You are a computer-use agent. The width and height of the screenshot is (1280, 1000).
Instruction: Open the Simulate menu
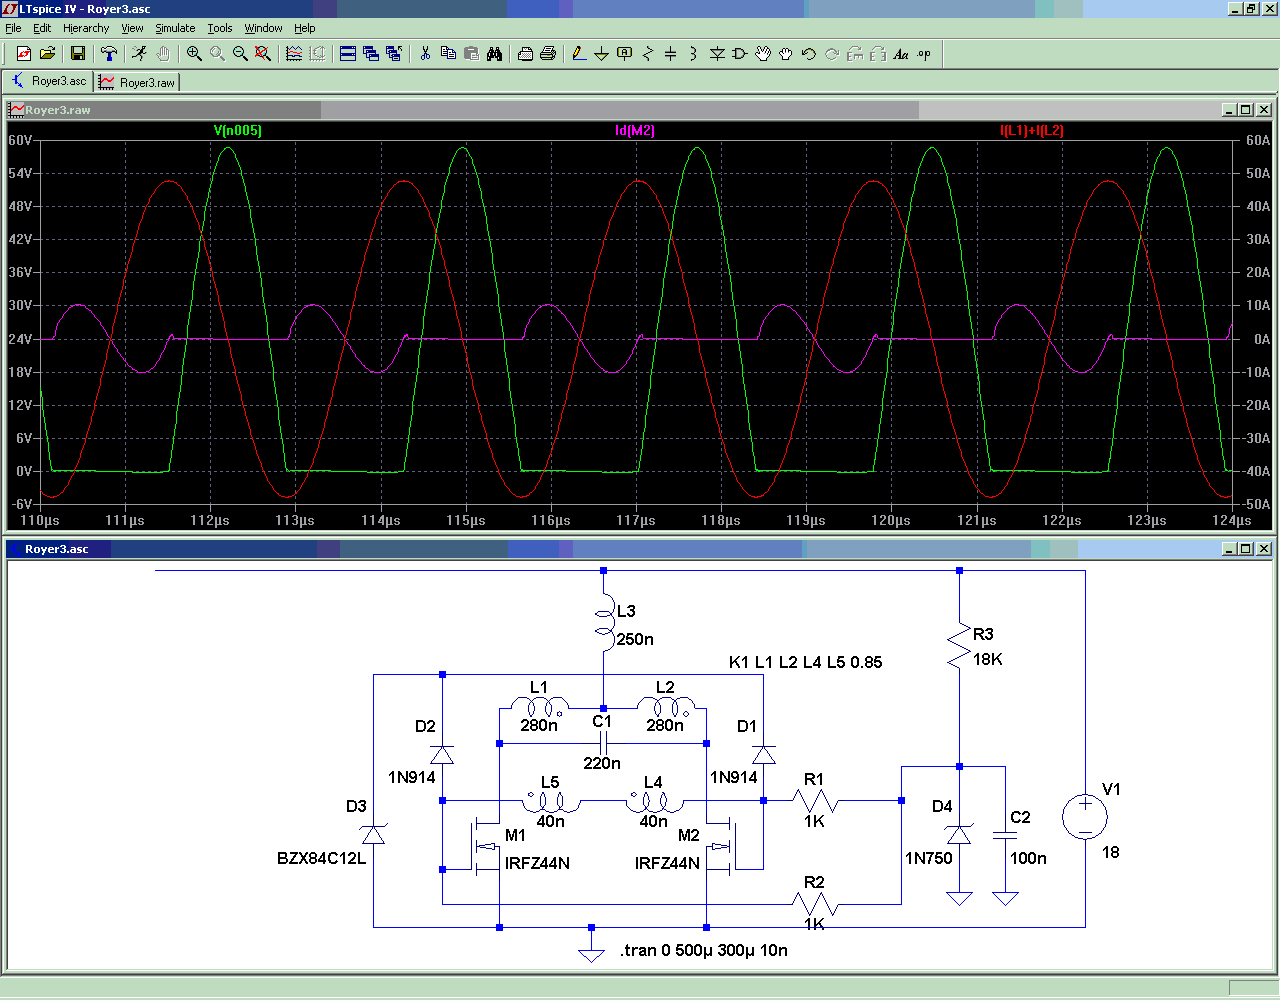(x=175, y=28)
